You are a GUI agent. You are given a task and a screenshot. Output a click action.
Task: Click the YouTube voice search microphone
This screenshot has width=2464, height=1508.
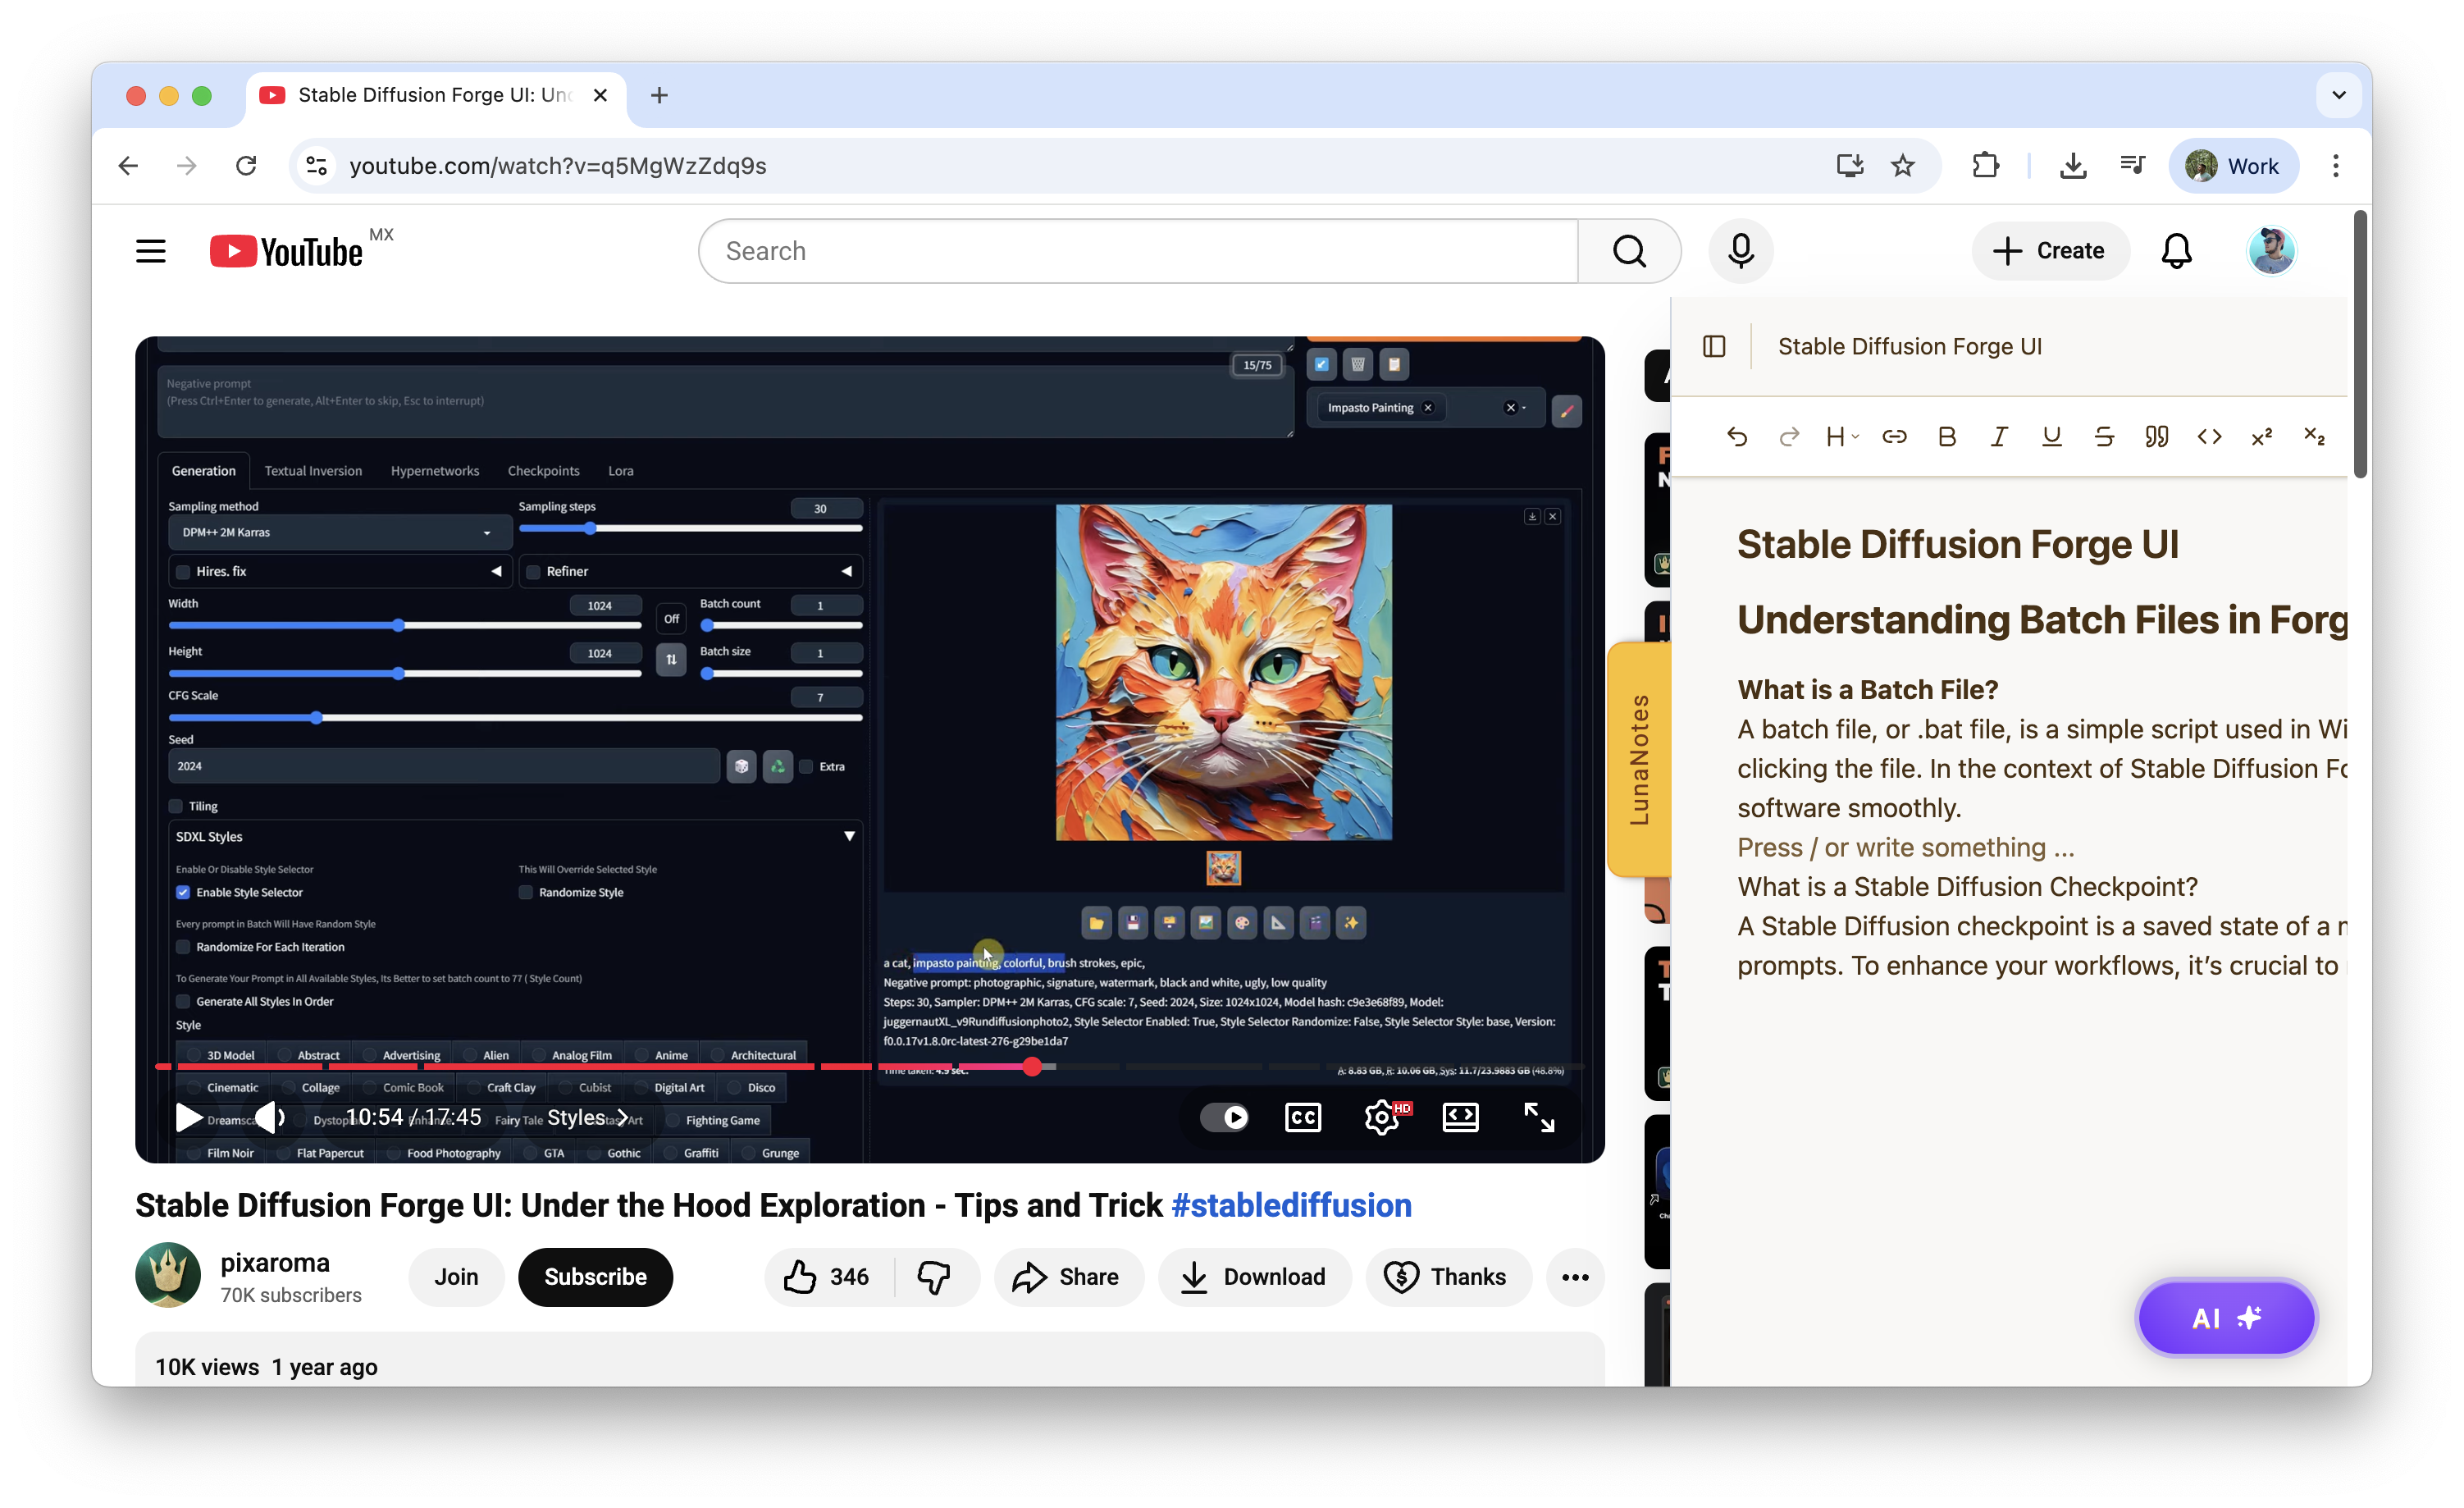click(1740, 250)
